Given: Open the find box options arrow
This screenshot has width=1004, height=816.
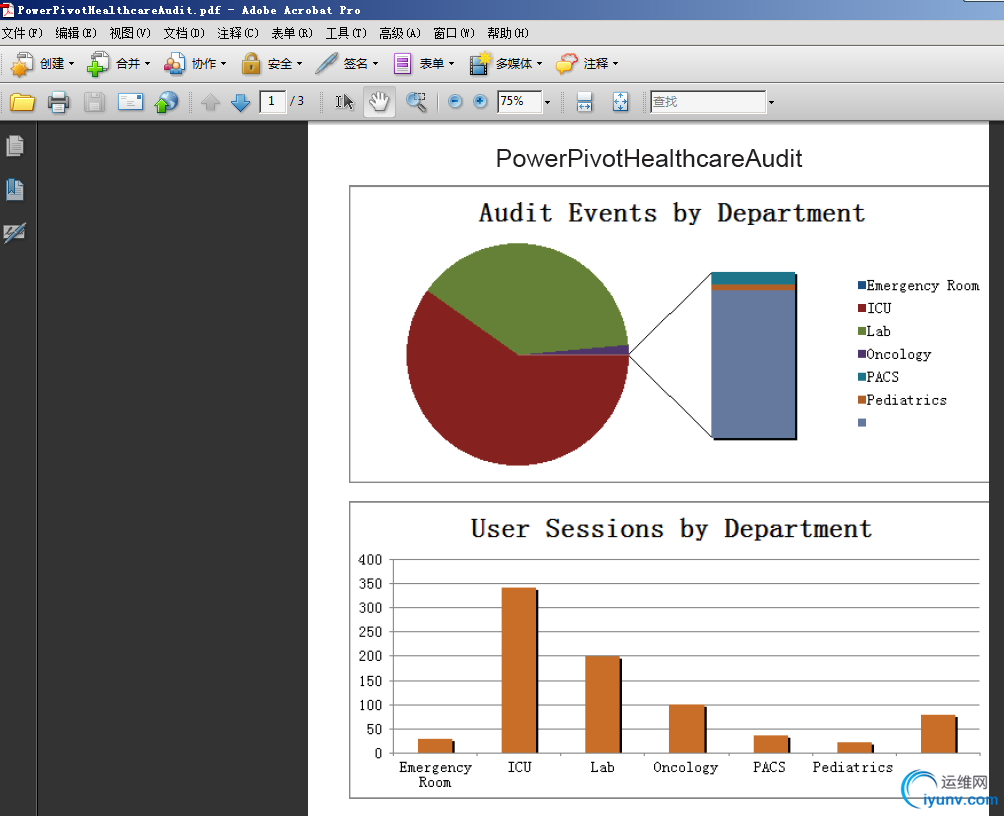Looking at the screenshot, I should click(771, 102).
